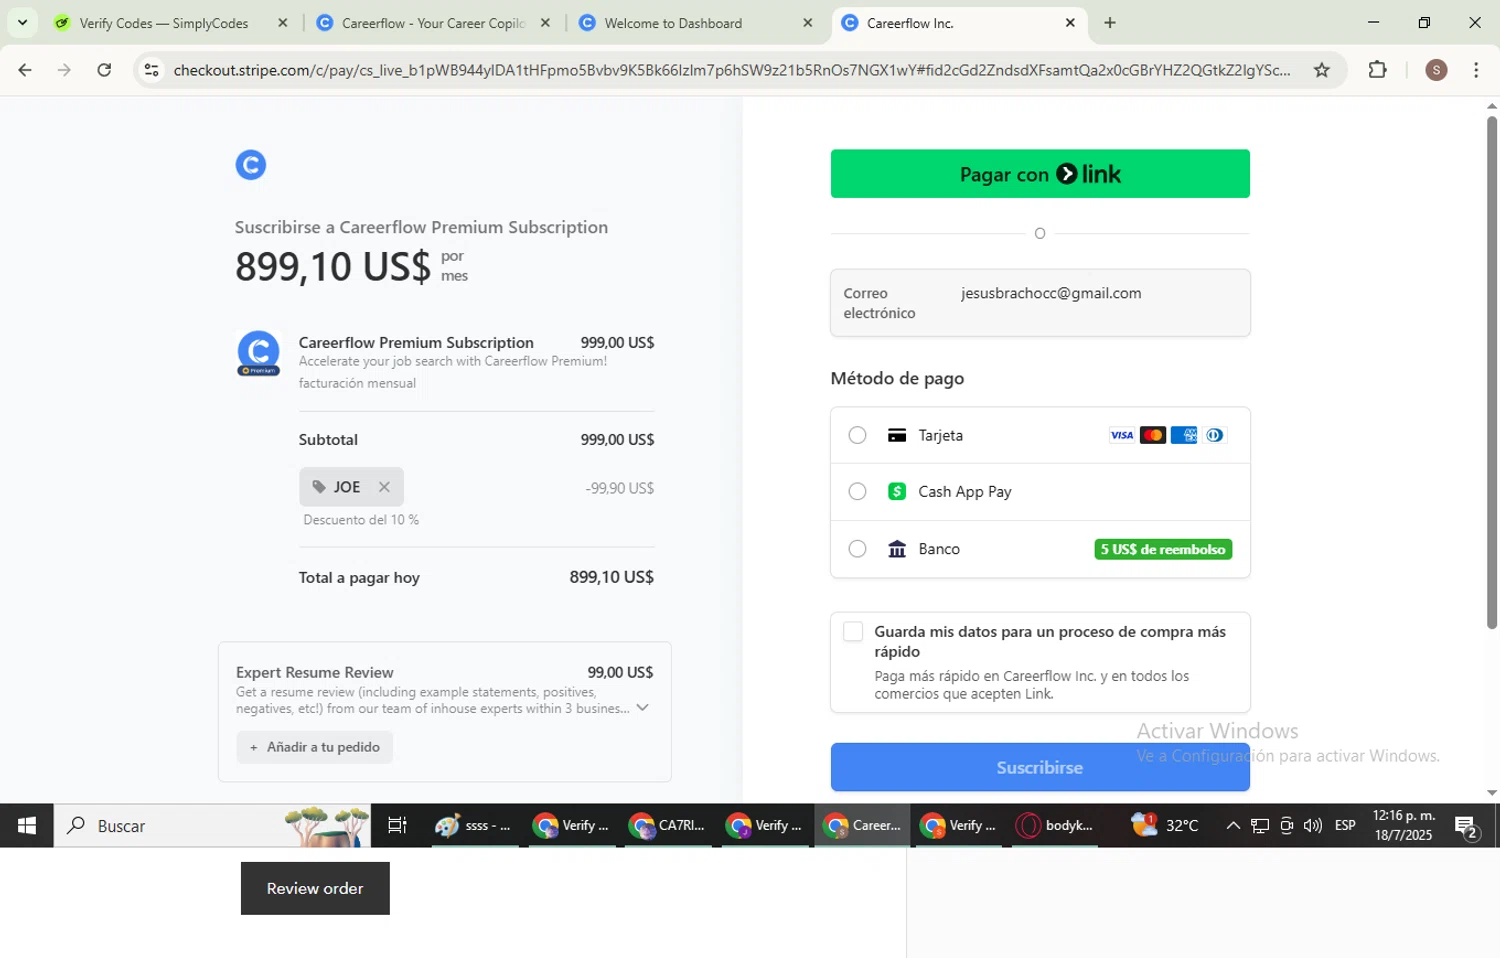Click the taskbar Buscar search box
Screen dimensions: 1500x958
[212, 825]
